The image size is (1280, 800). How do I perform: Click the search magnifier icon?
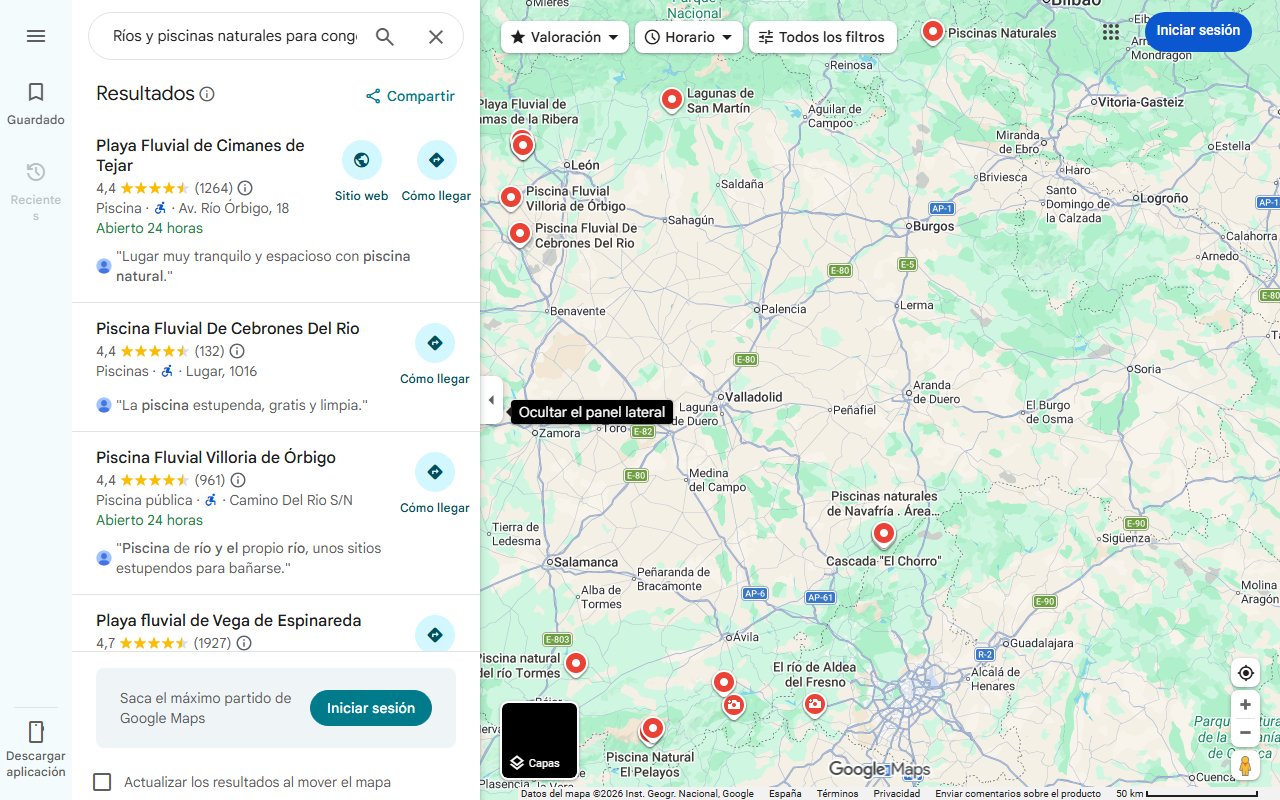[385, 37]
